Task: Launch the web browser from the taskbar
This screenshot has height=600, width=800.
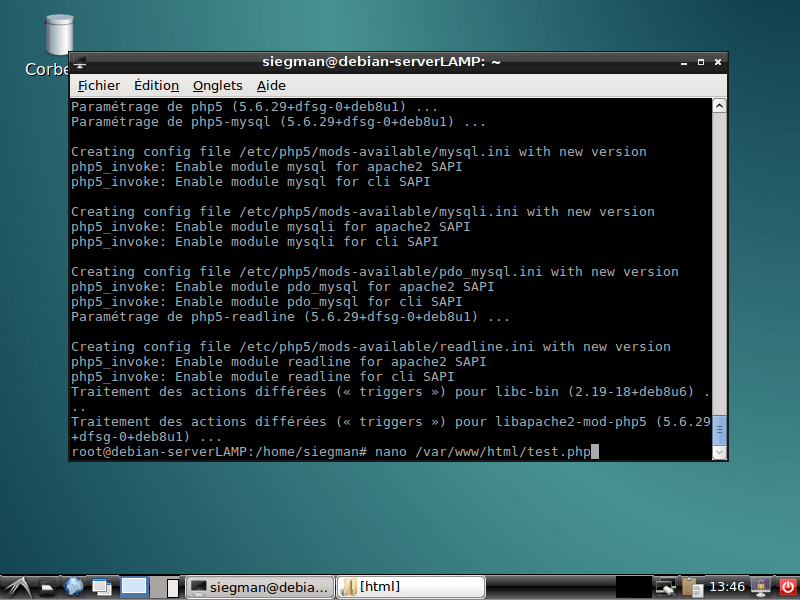Action: coord(74,586)
